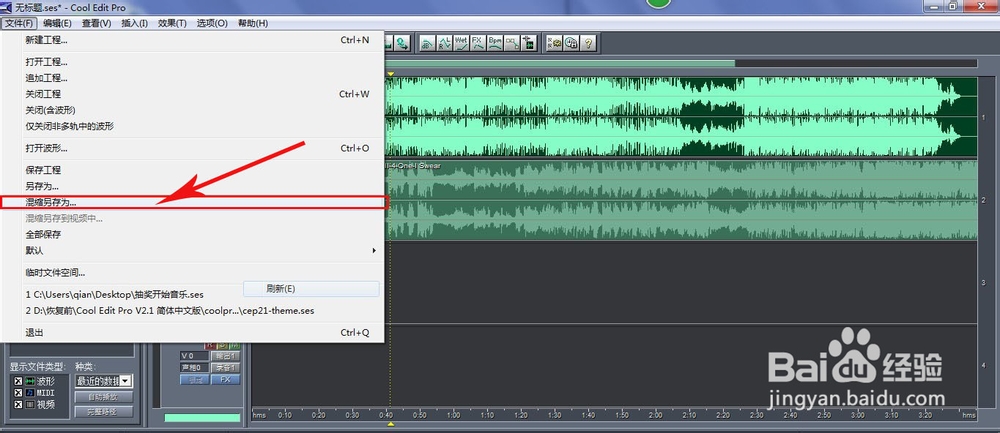Click the 自动播放 button
This screenshot has width=1000, height=433.
point(104,397)
